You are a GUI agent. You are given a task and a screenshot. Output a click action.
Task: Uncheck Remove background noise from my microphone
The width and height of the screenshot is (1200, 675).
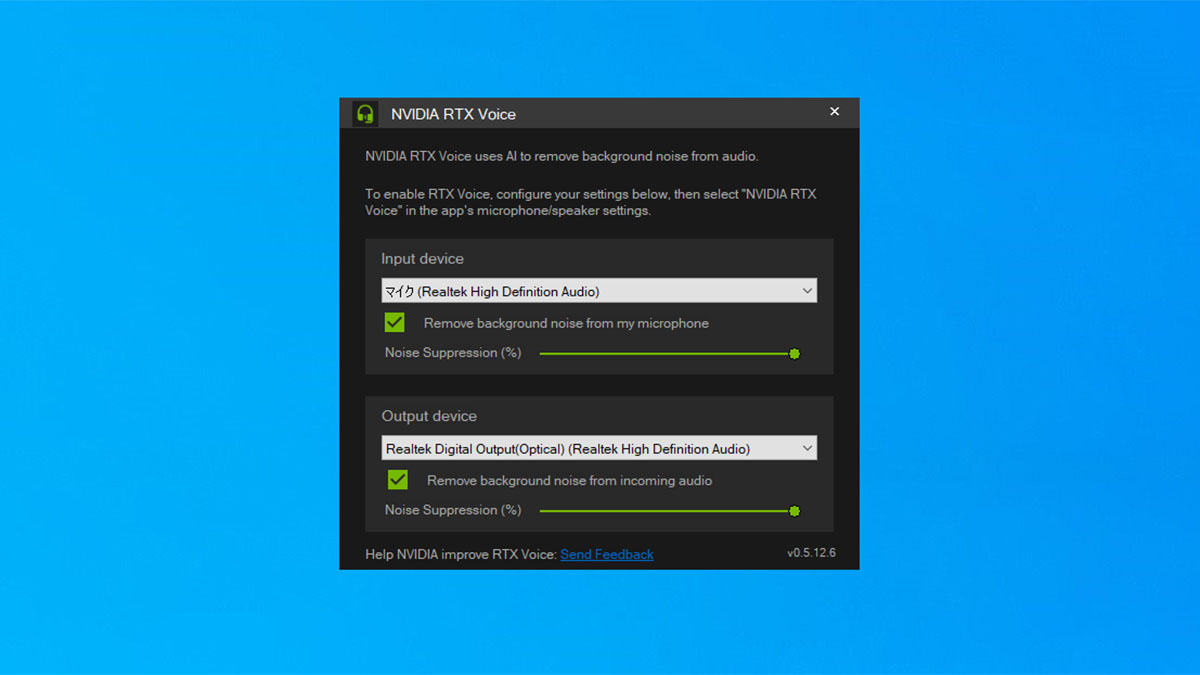395,322
